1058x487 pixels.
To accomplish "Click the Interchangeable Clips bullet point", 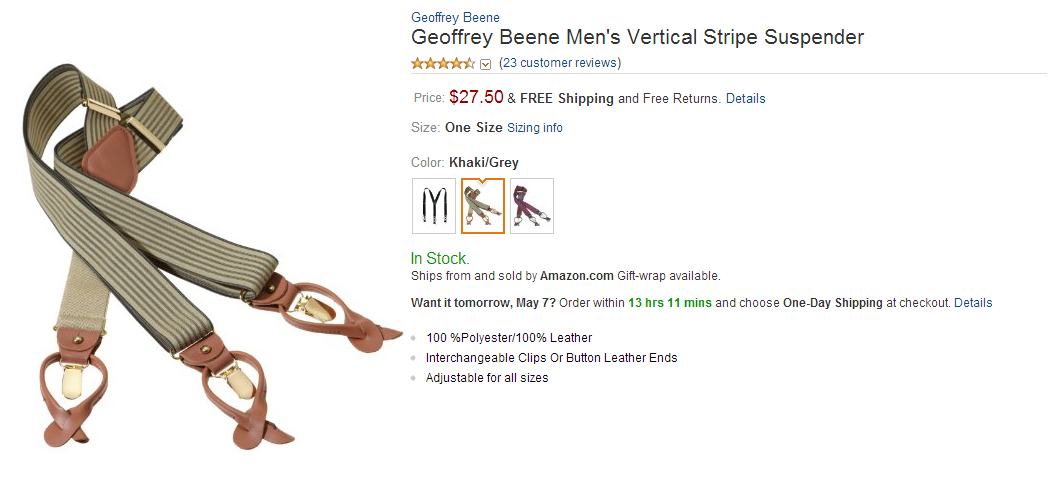I will point(551,357).
